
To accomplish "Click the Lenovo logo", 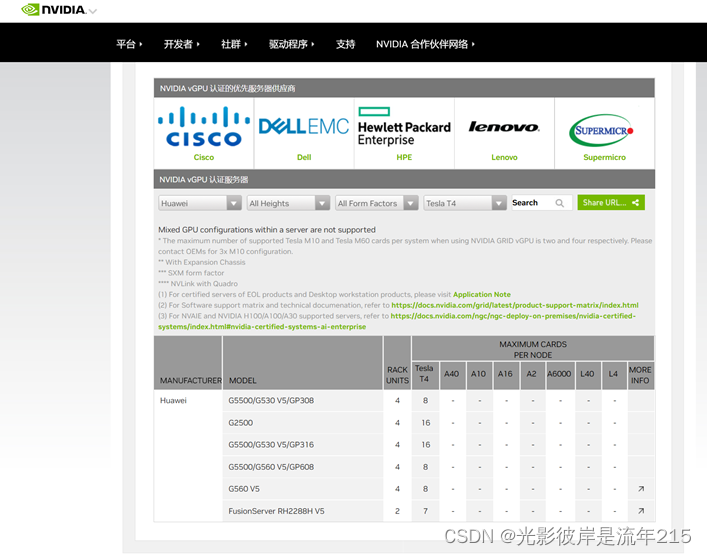I will pos(504,127).
